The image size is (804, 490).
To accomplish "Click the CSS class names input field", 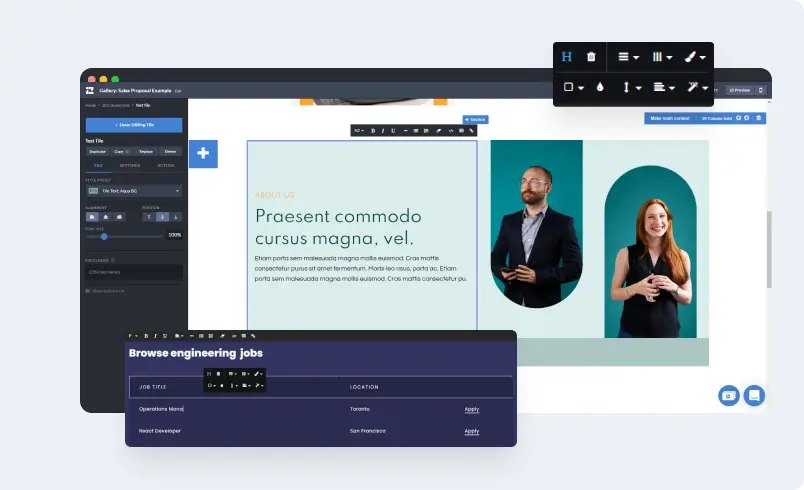I will click(134, 272).
